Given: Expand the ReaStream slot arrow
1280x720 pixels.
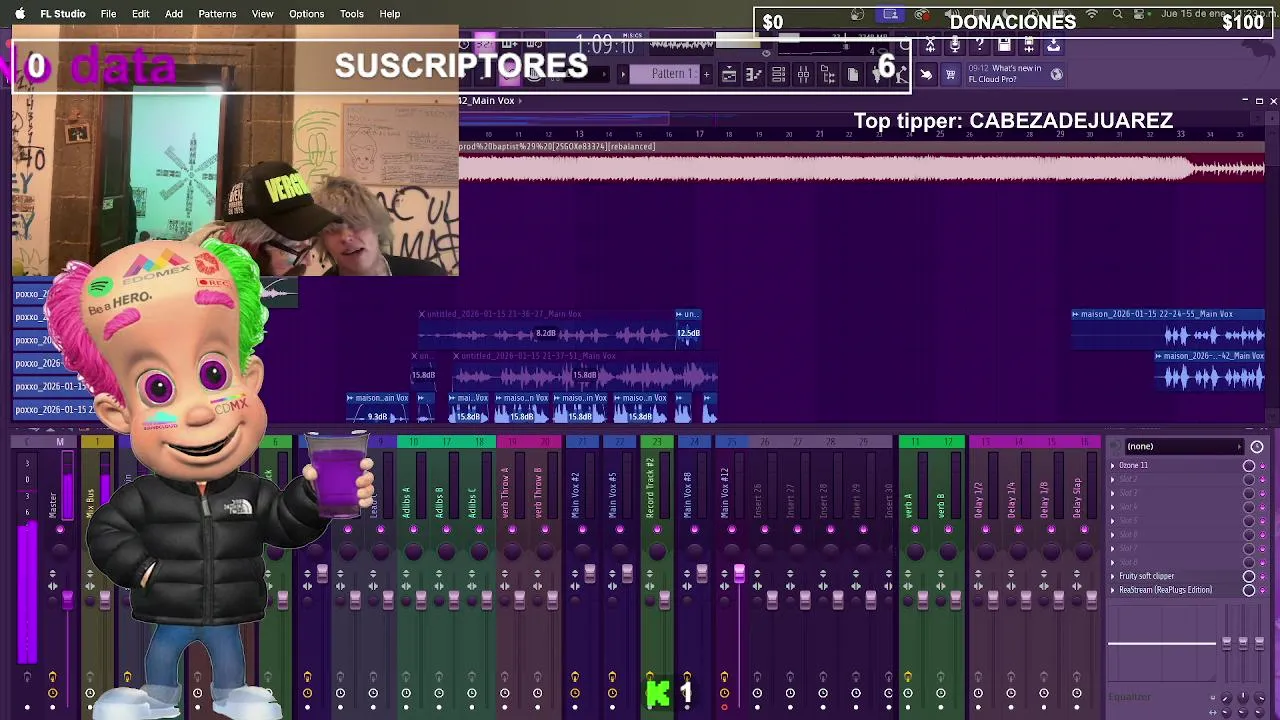Looking at the screenshot, I should [x=1113, y=591].
